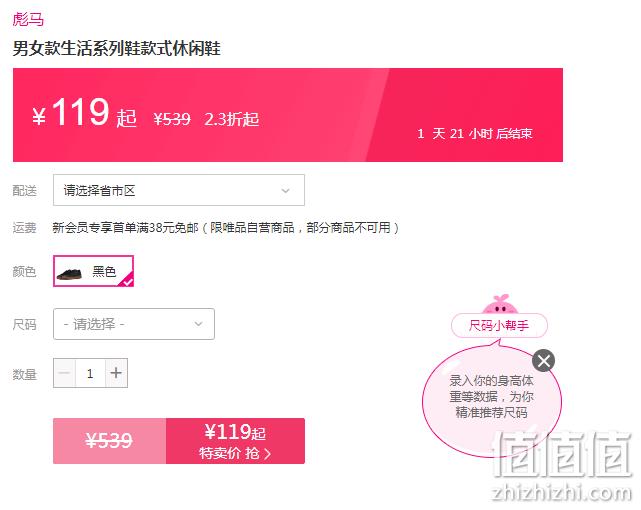The width and height of the screenshot is (641, 510).
Task: Close the size helper tip bubble
Action: [x=543, y=360]
